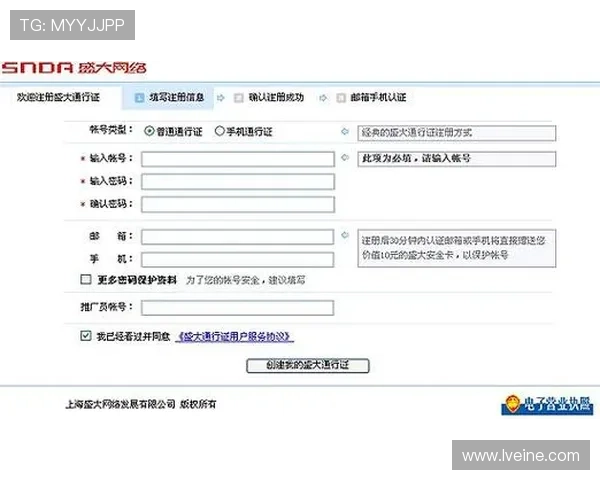Image resolution: width=600 pixels, height=480 pixels.
Task: Select the 普通通行证 radio button
Action: [149, 131]
